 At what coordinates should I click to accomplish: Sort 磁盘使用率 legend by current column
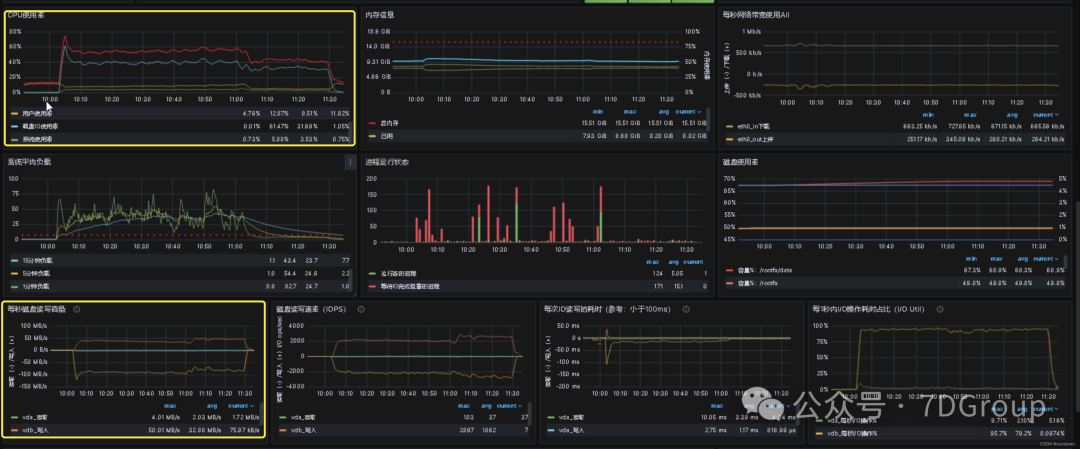[x=1045, y=258]
